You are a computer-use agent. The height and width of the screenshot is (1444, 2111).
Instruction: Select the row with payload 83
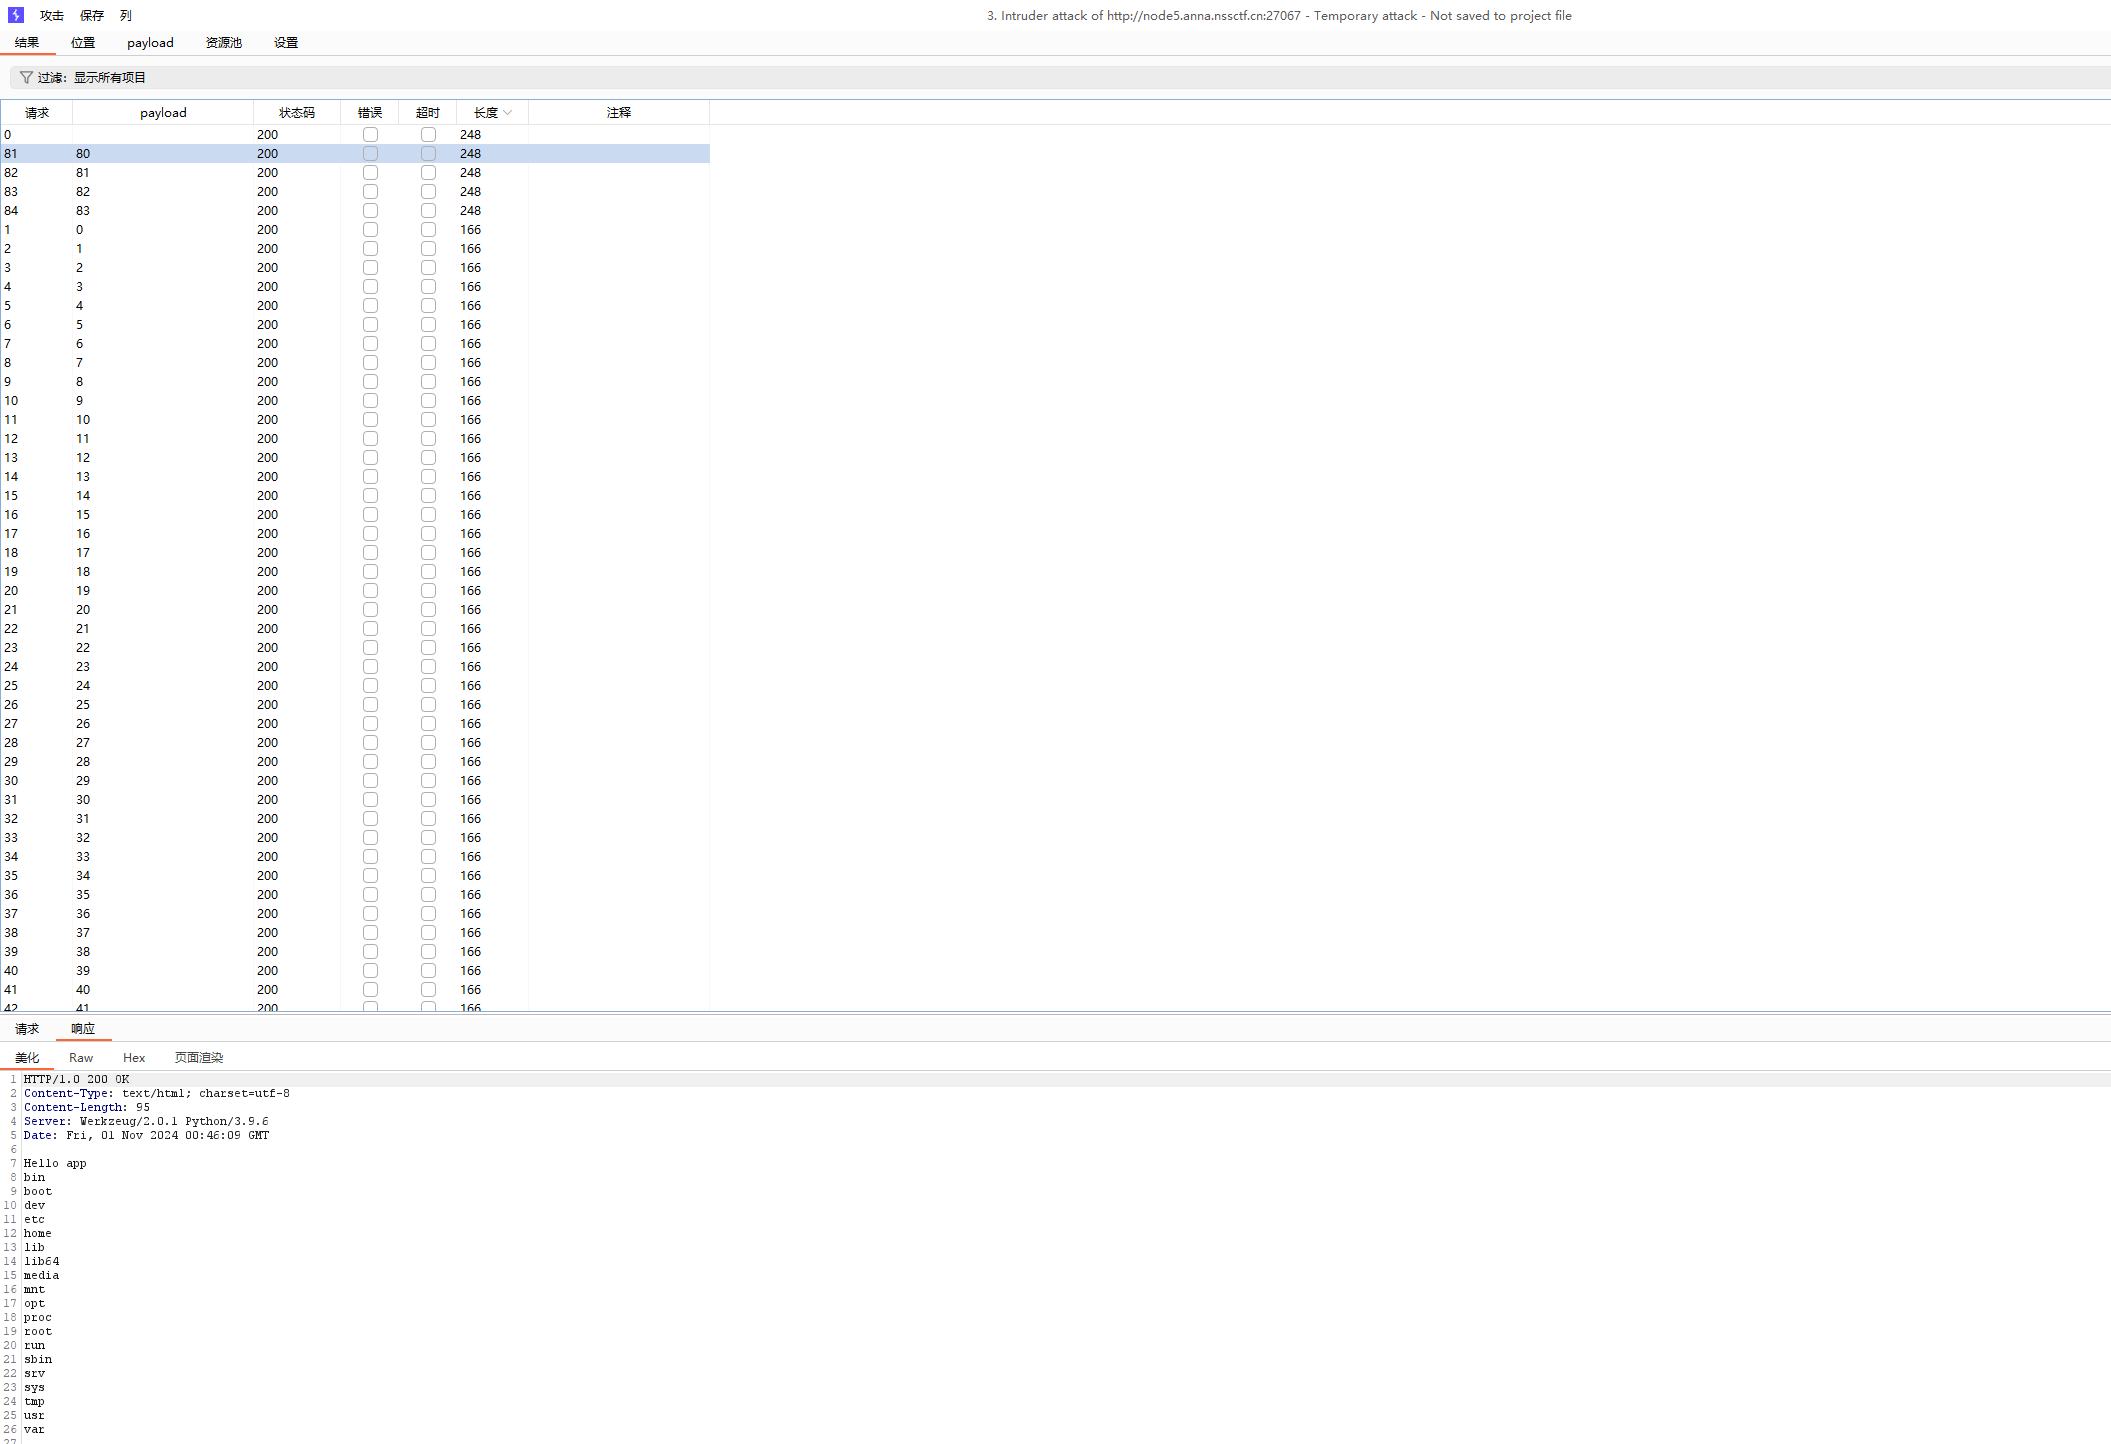pos(355,210)
